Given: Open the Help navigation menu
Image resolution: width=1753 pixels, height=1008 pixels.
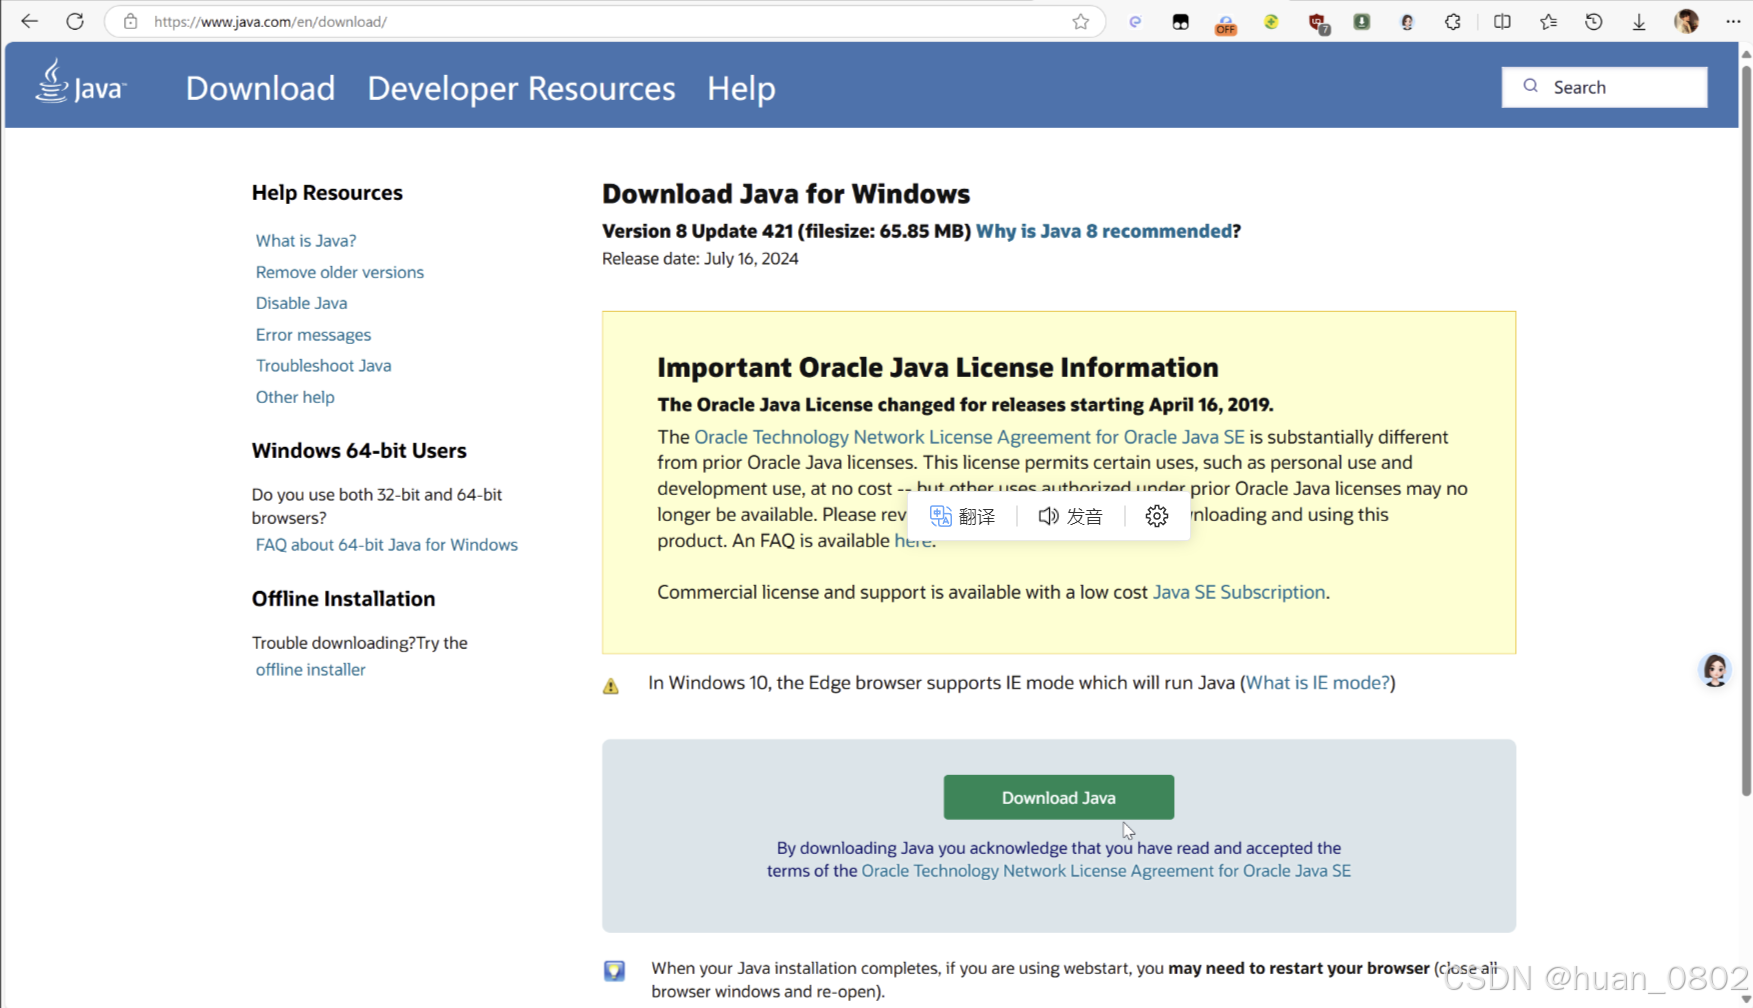Looking at the screenshot, I should tap(740, 88).
